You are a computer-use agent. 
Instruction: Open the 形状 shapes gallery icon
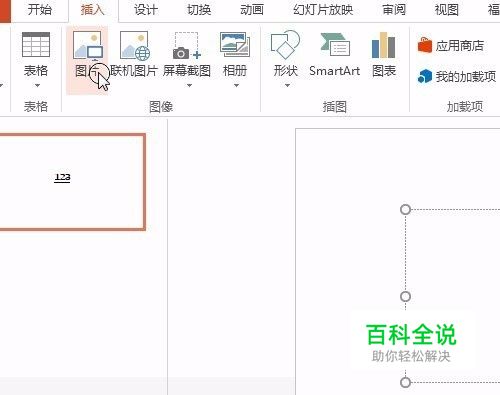click(x=285, y=45)
